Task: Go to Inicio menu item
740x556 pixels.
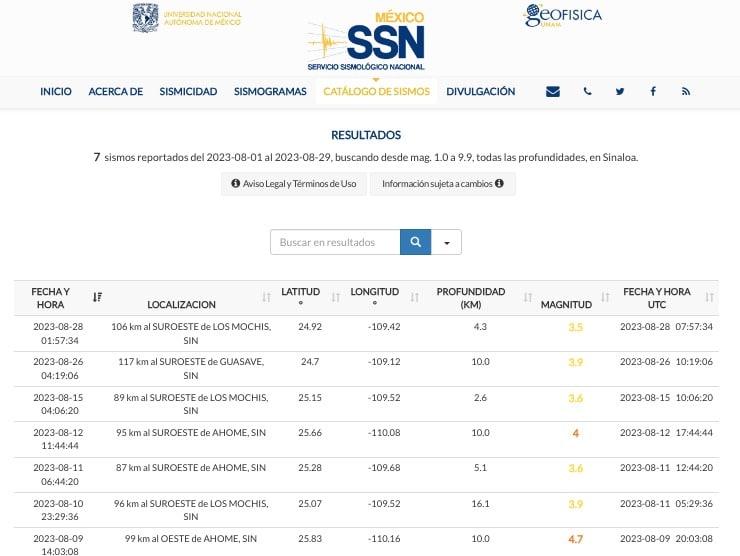Action: pos(56,92)
